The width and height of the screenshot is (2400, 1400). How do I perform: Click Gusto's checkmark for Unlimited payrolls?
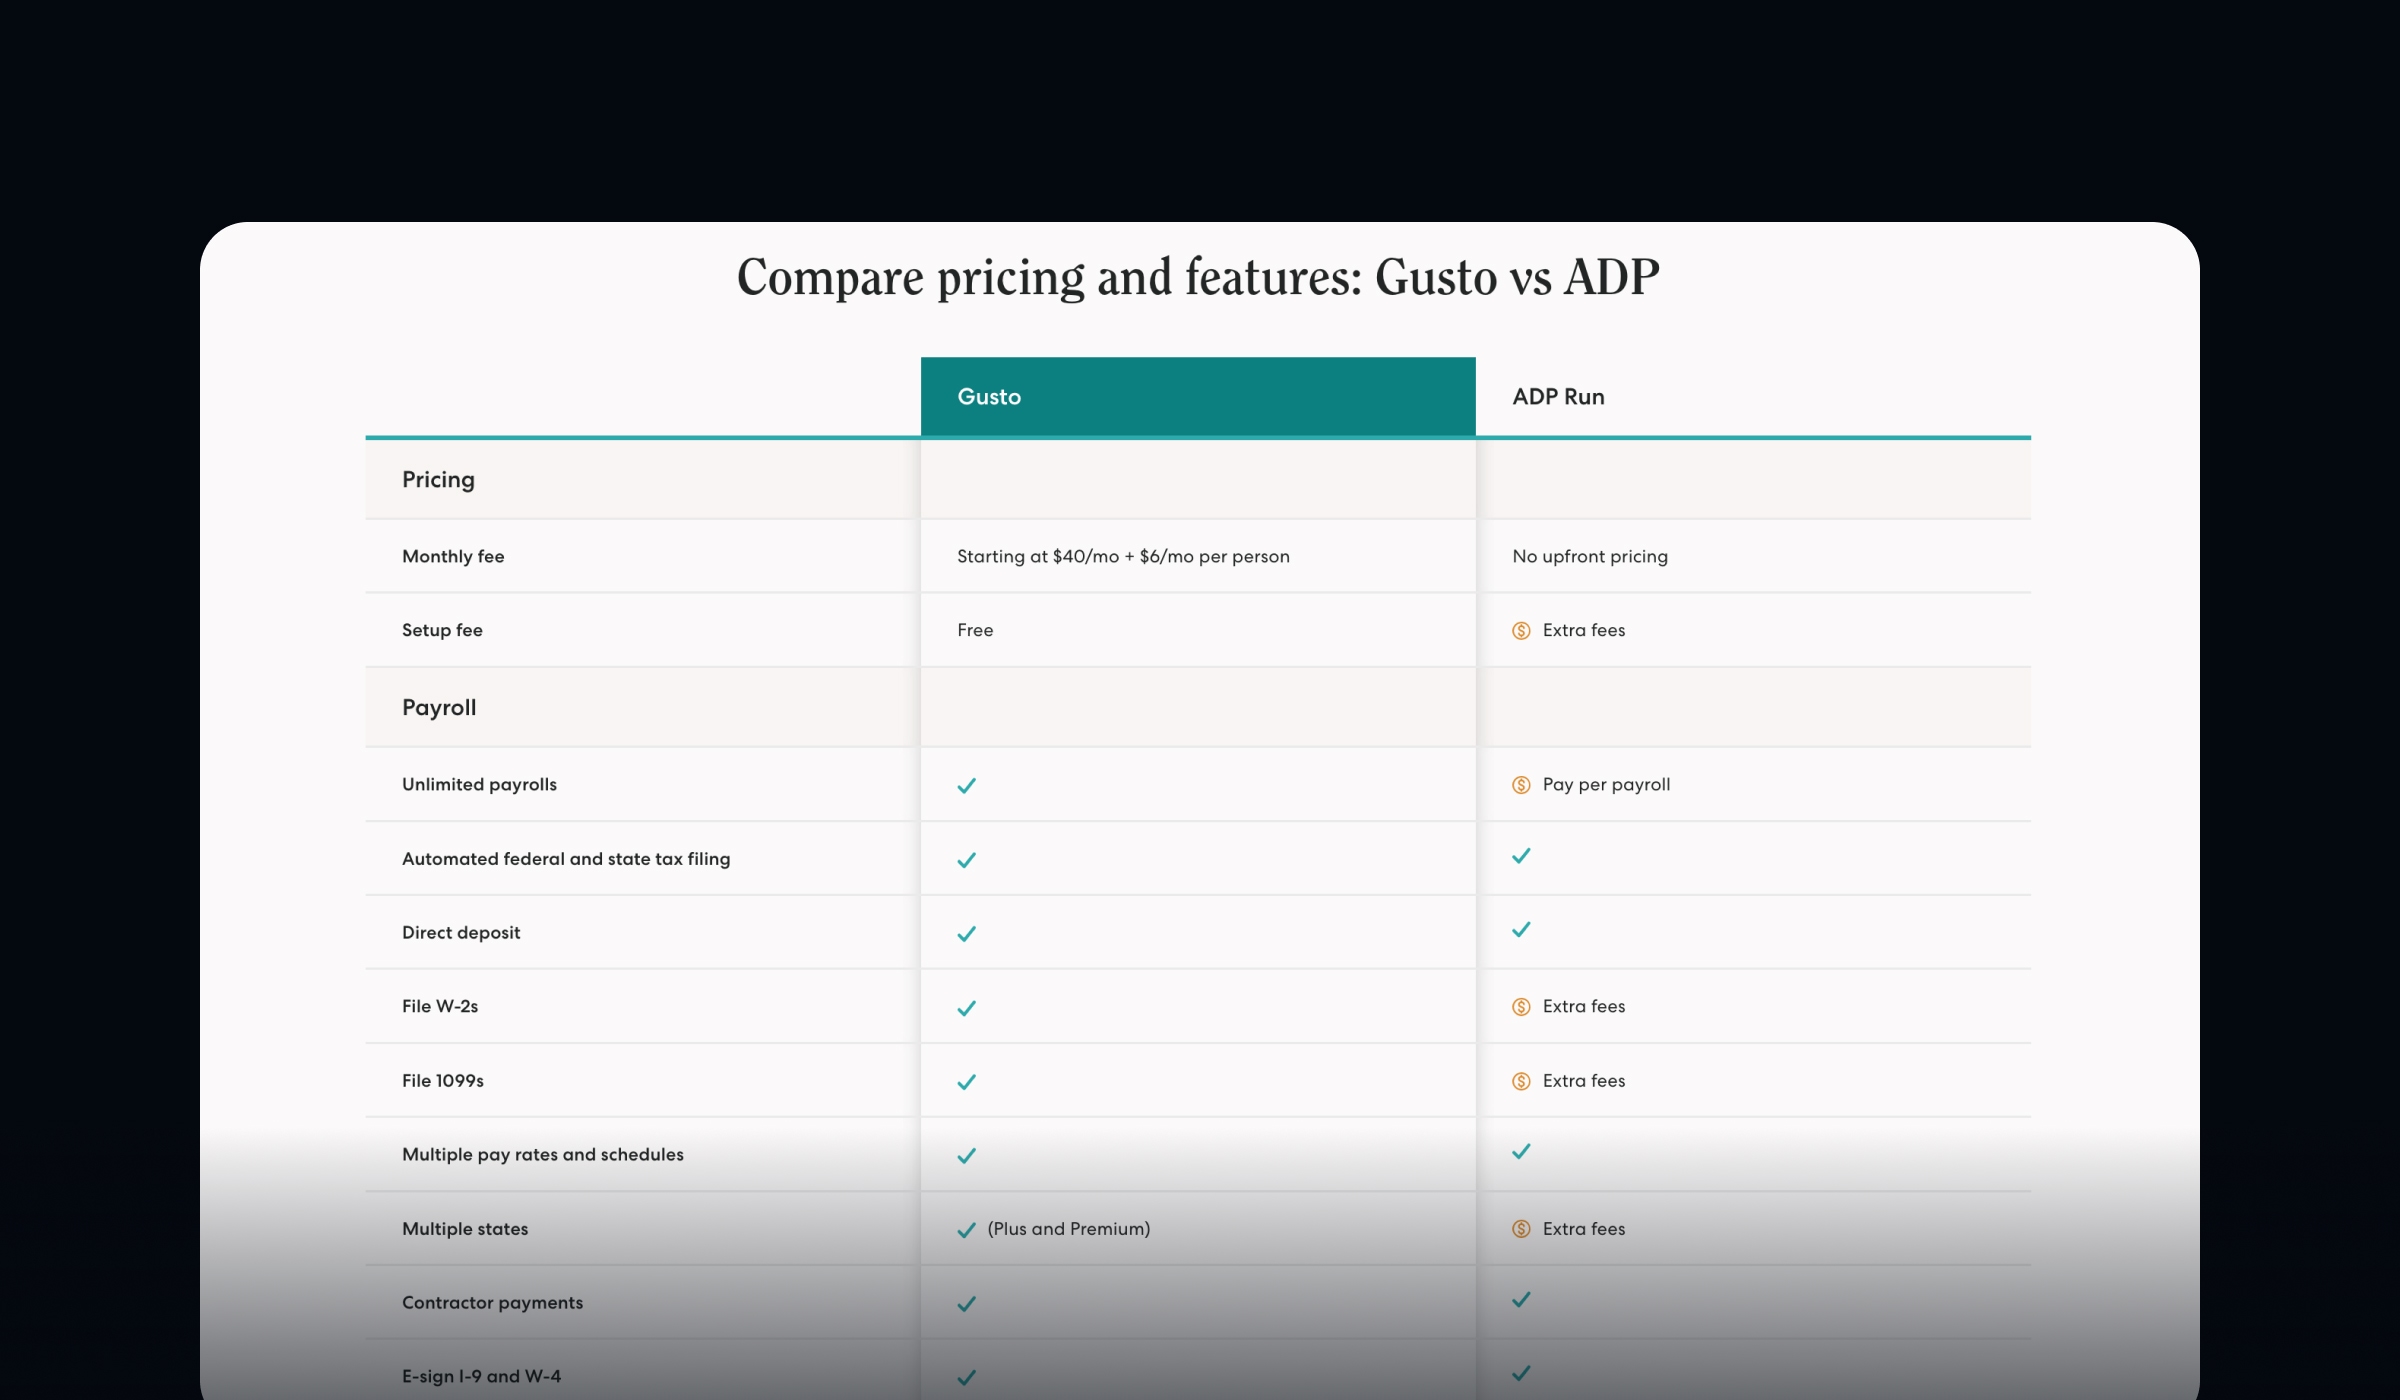tap(966, 786)
